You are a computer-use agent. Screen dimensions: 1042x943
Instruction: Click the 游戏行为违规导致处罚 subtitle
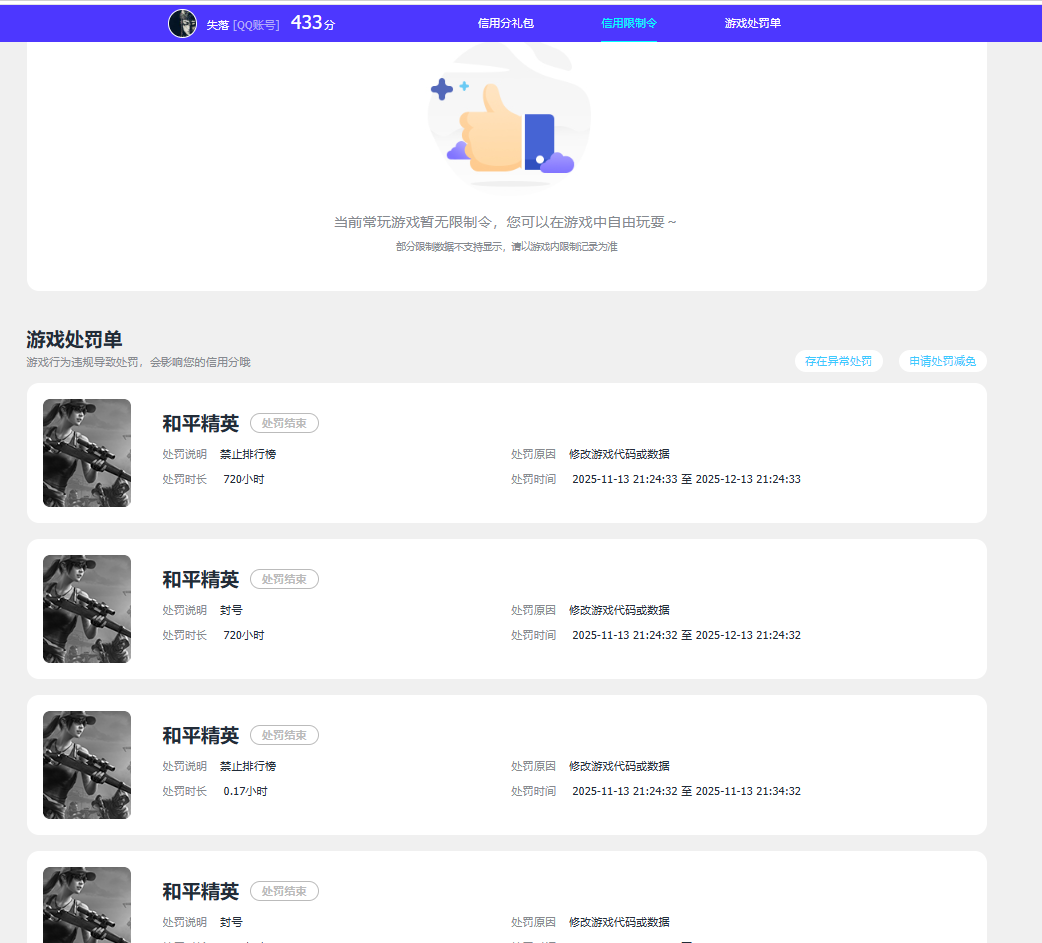click(x=138, y=362)
